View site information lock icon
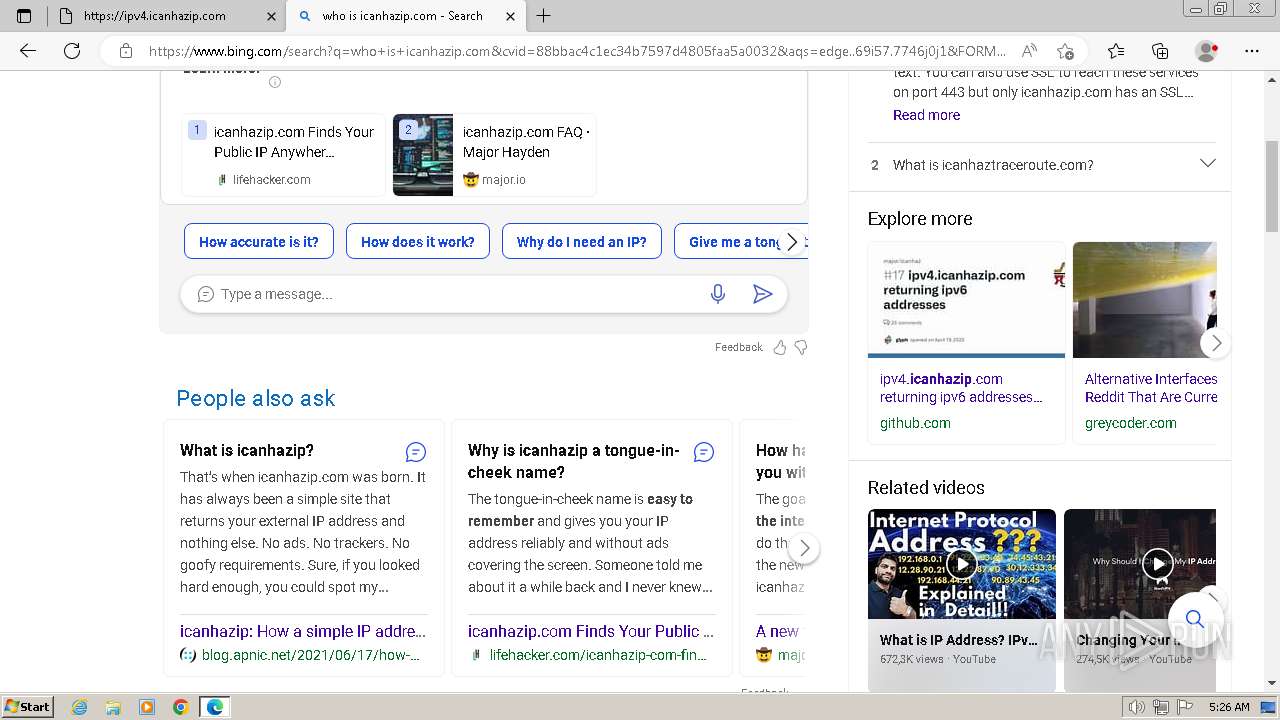 126,51
